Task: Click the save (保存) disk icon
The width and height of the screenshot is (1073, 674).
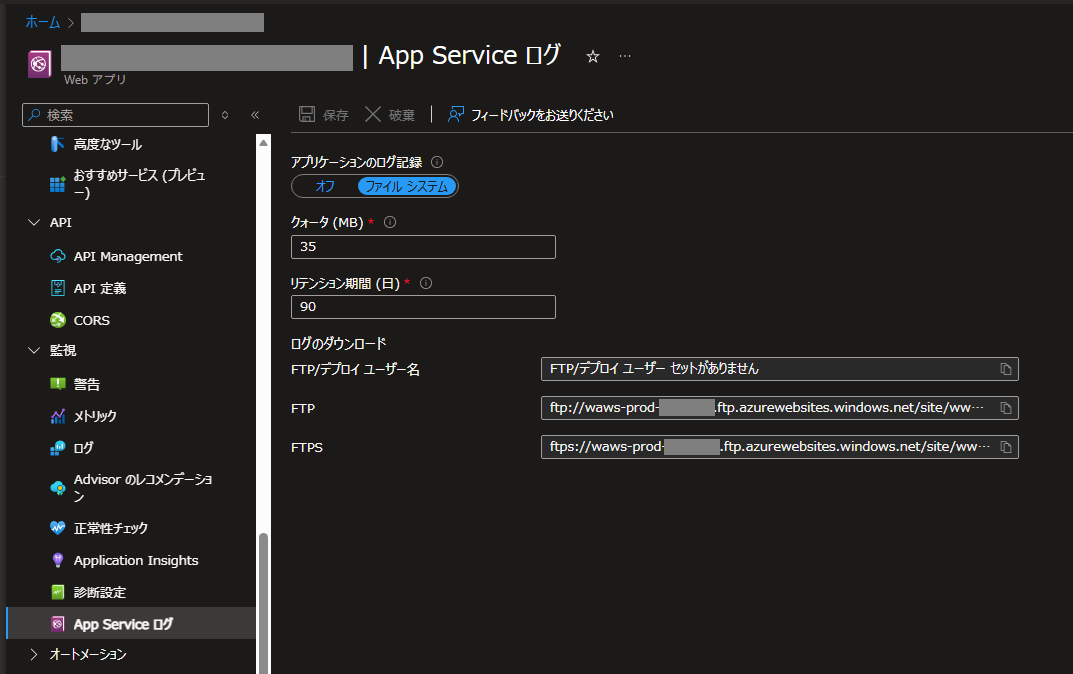Action: tap(307, 114)
